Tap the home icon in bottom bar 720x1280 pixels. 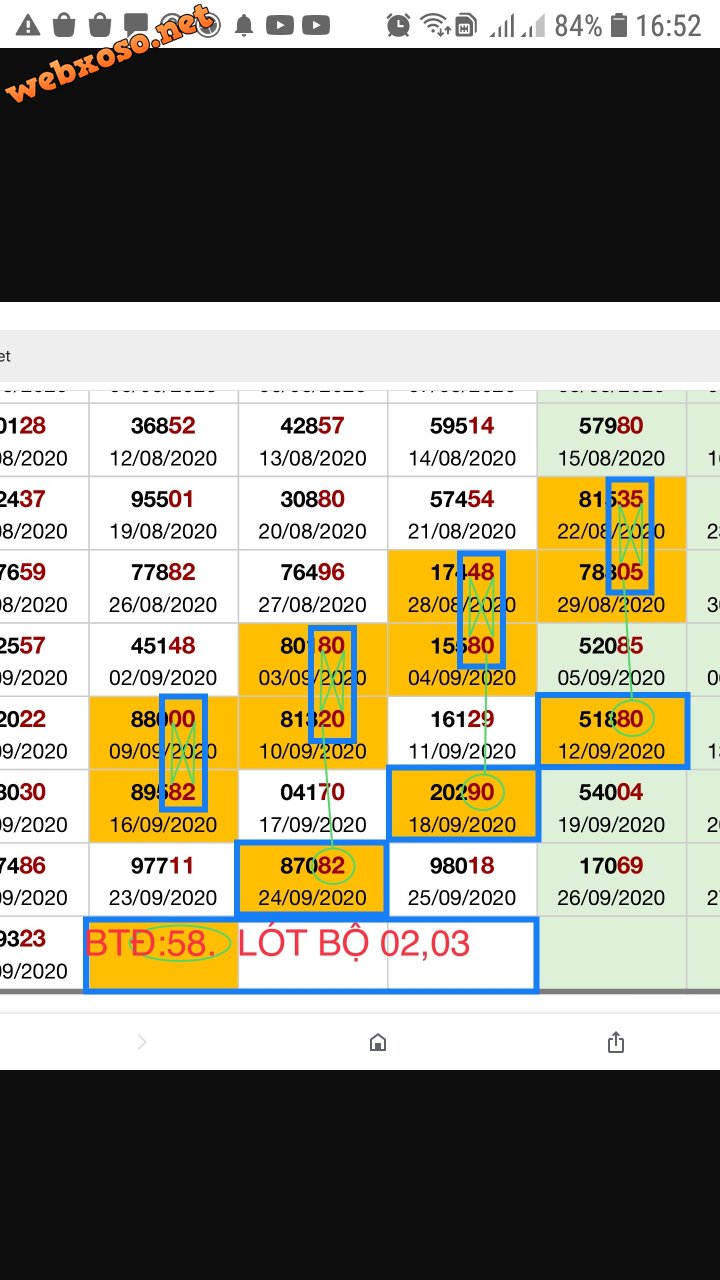click(378, 1043)
